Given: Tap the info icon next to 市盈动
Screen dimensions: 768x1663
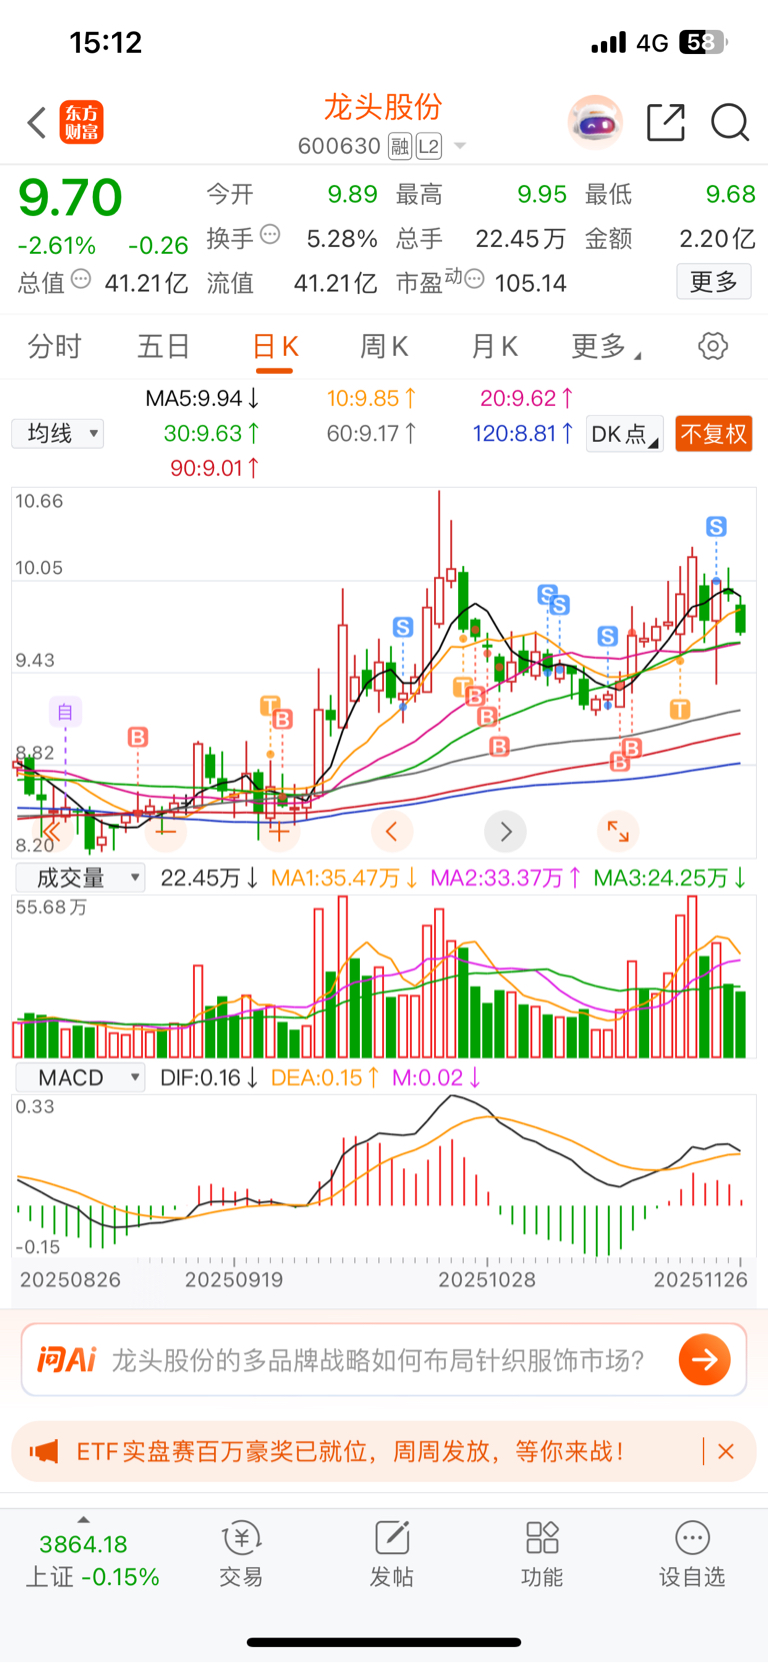Looking at the screenshot, I should tap(475, 278).
